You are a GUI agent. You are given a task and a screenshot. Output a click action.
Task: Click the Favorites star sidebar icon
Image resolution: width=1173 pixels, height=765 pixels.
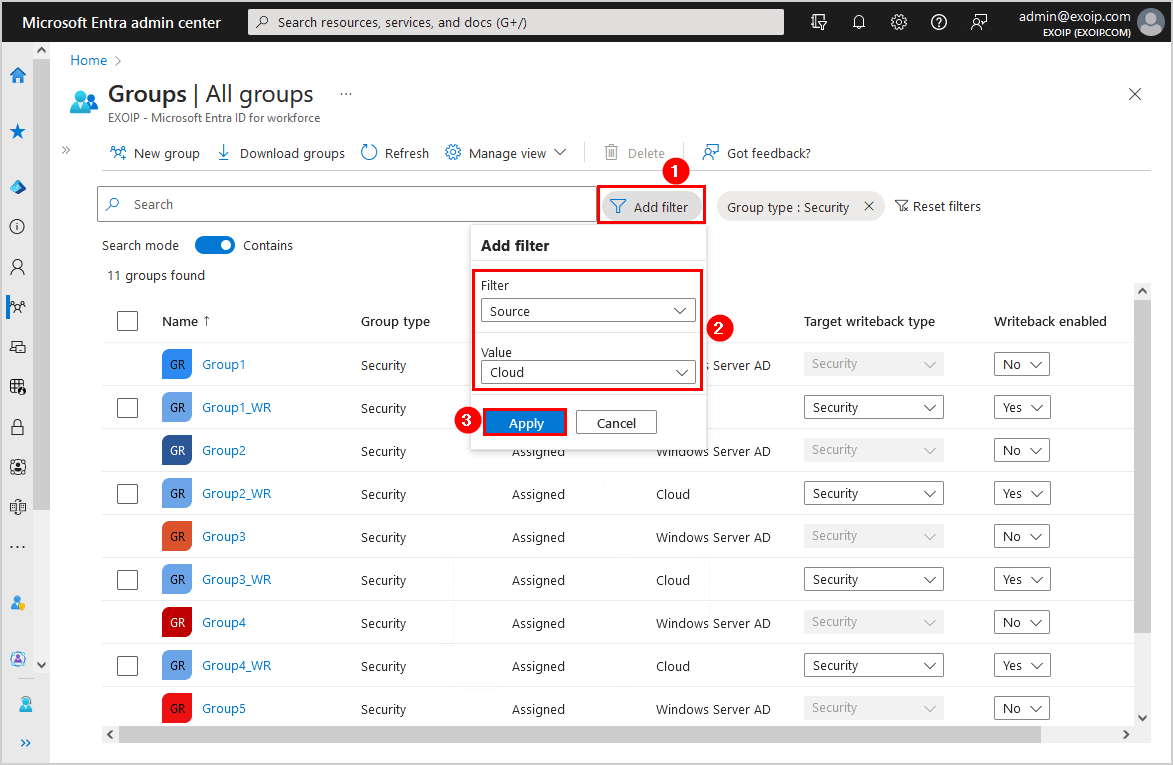click(17, 131)
